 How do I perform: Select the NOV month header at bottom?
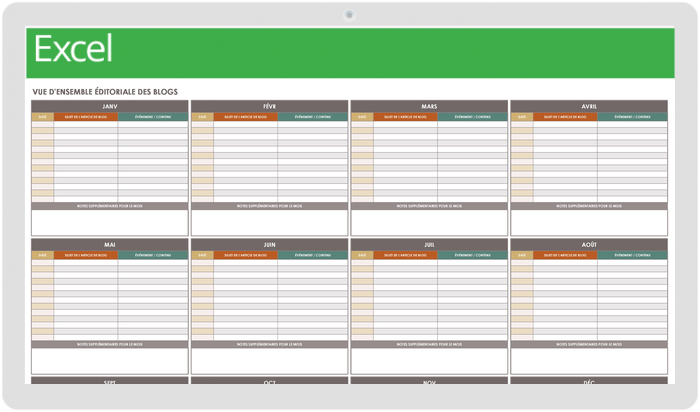coord(429,381)
